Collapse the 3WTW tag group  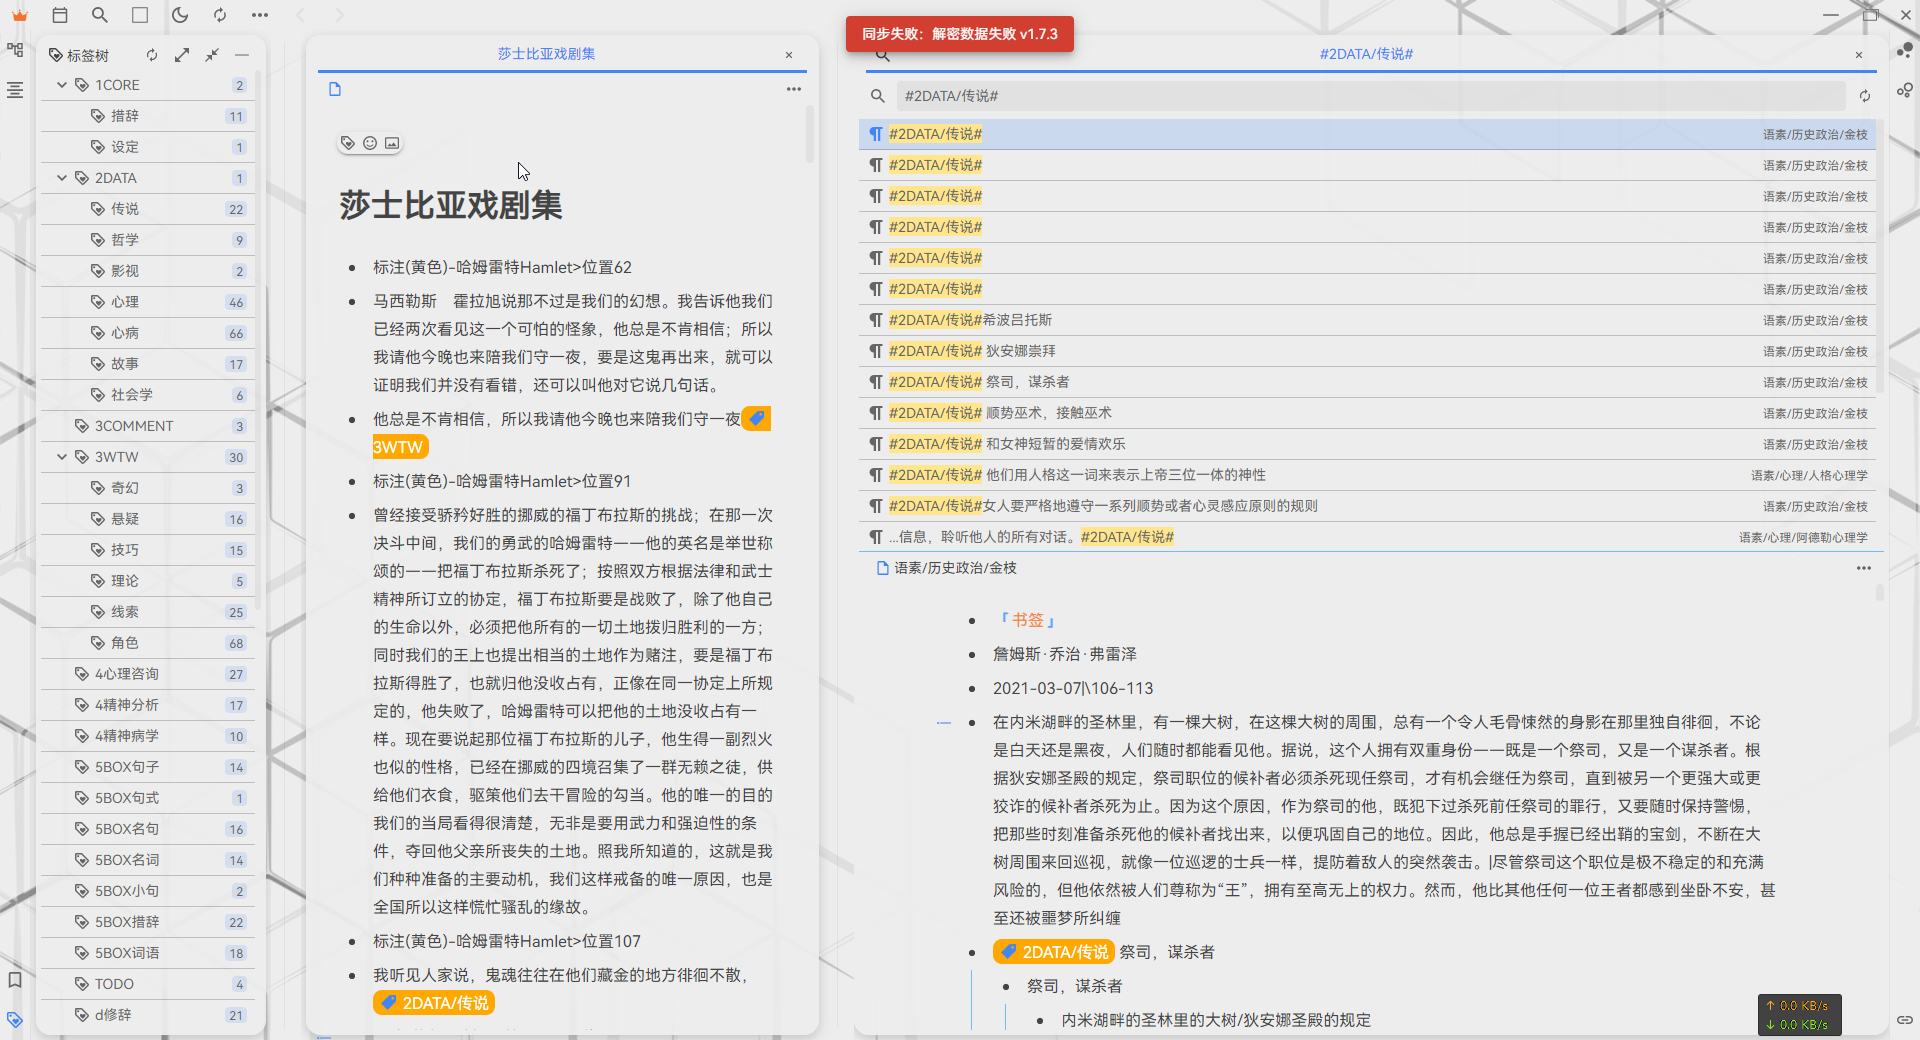pyautogui.click(x=62, y=457)
